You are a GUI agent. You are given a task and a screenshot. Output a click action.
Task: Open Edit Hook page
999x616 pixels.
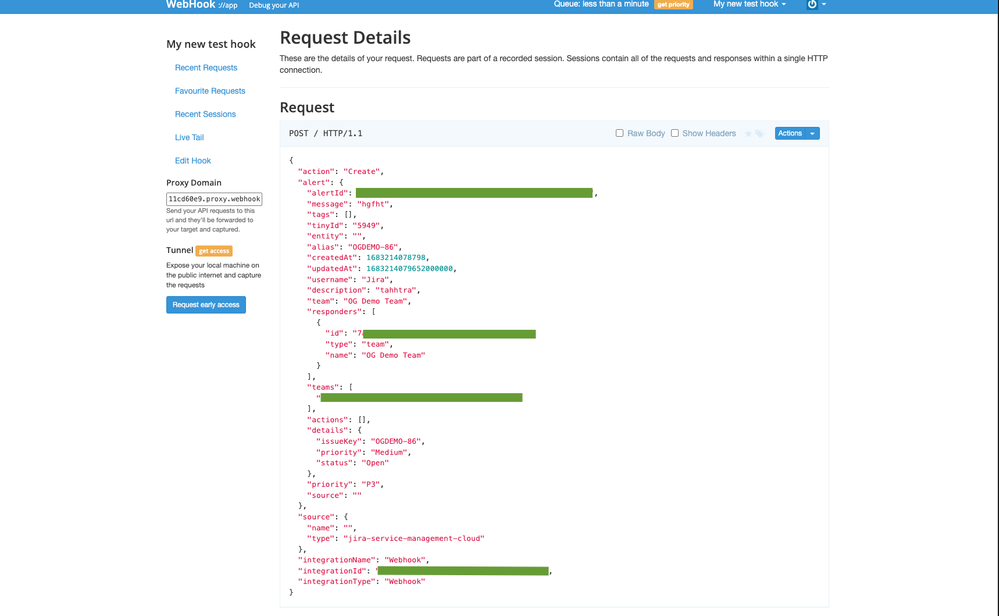(x=192, y=161)
